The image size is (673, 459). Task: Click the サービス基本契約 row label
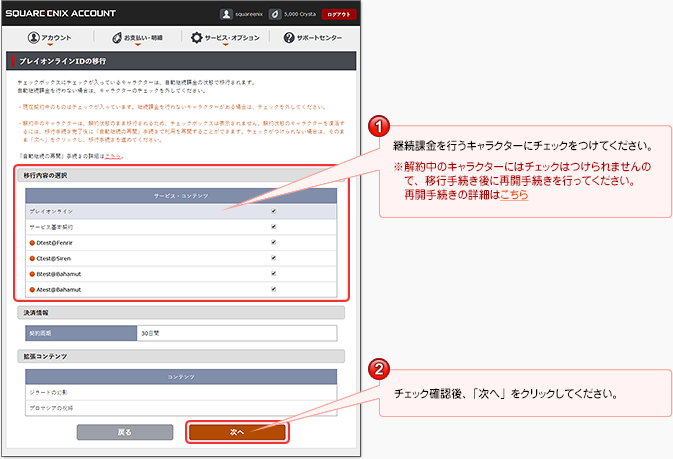pos(51,227)
